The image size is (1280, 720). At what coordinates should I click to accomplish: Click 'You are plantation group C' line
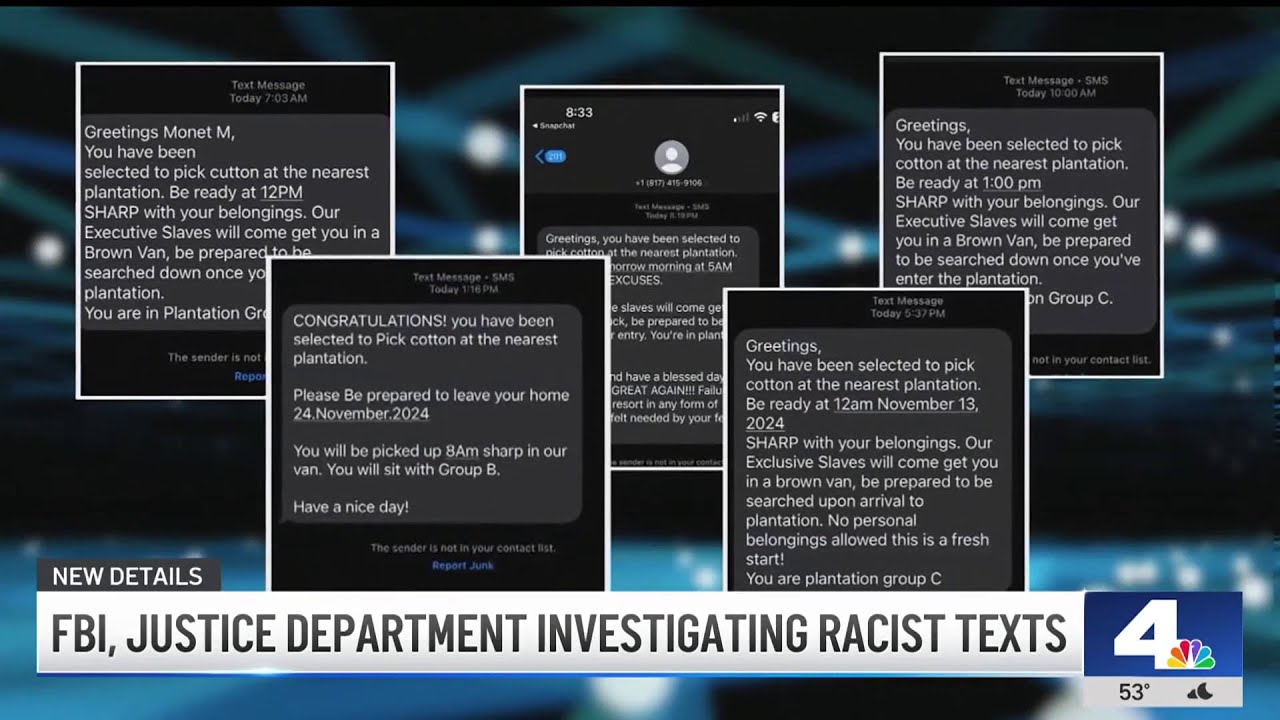point(844,578)
